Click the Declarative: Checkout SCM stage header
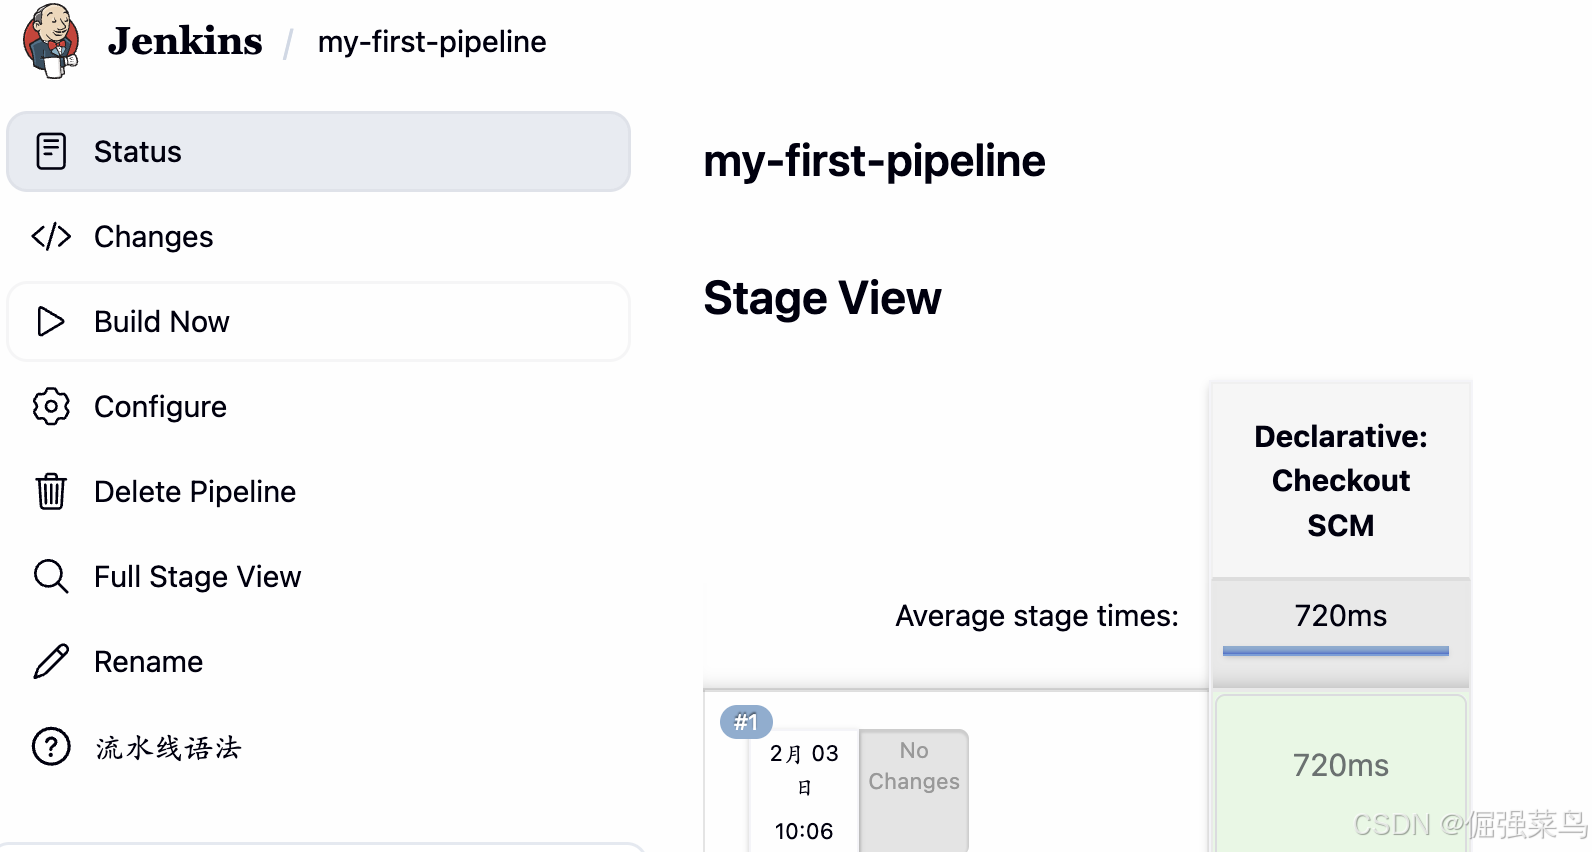The image size is (1592, 852). tap(1340, 481)
